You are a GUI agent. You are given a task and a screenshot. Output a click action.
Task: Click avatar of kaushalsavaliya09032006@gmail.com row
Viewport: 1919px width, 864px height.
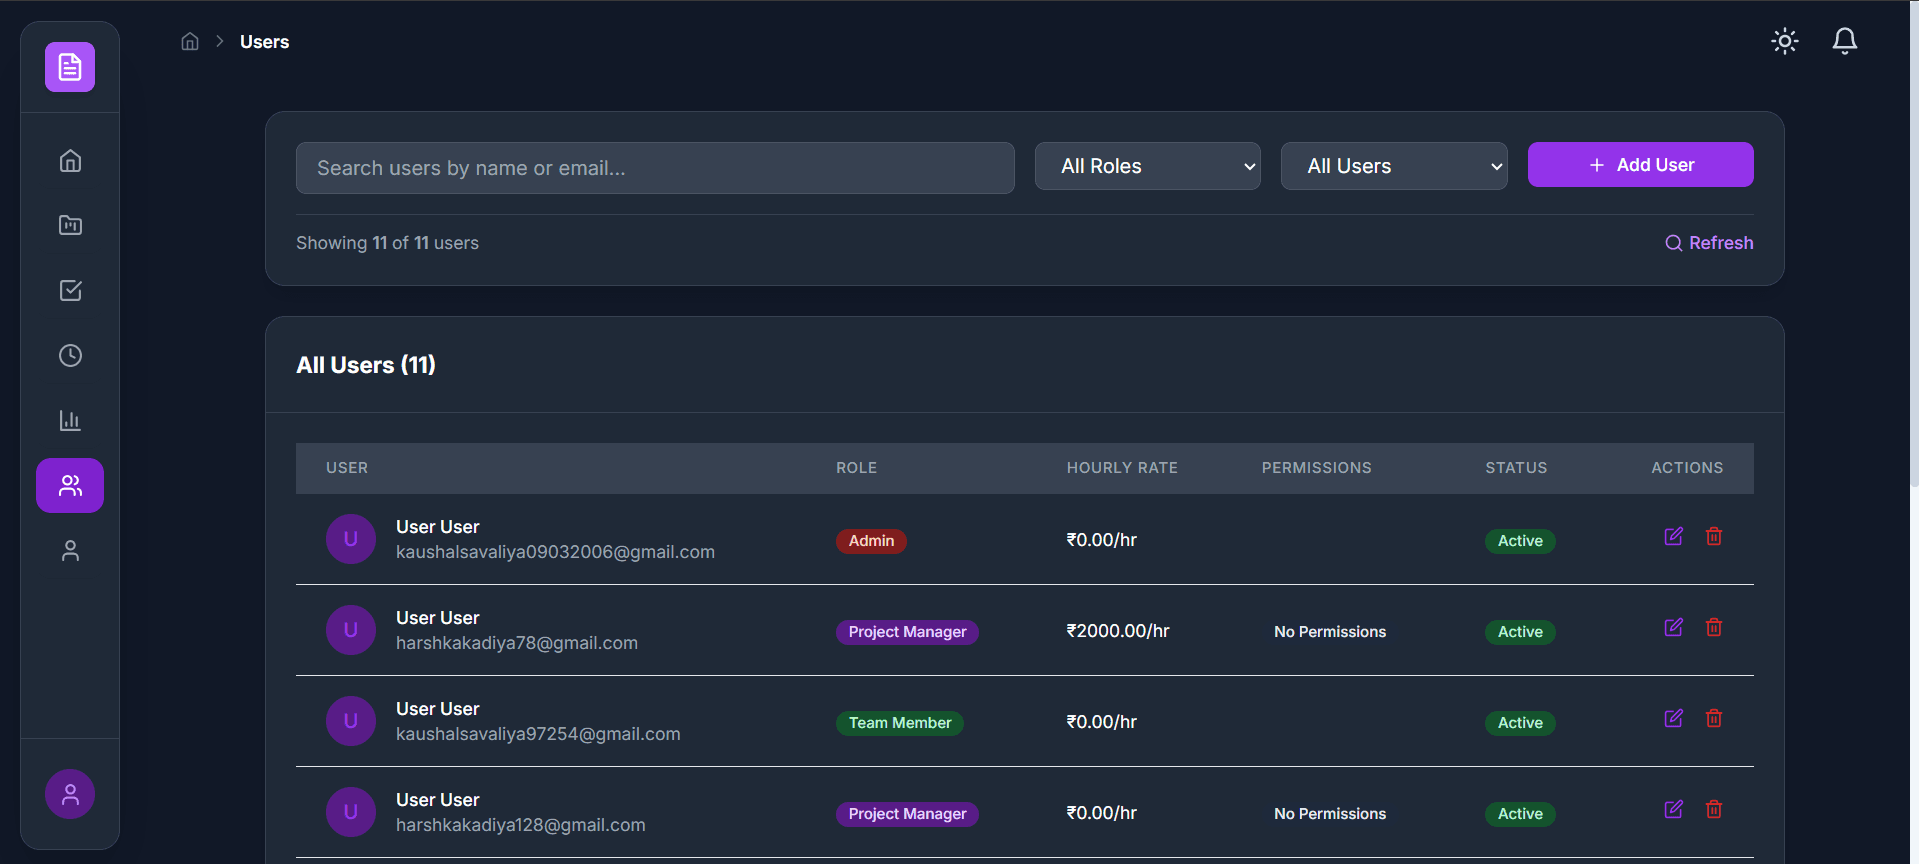click(x=351, y=539)
